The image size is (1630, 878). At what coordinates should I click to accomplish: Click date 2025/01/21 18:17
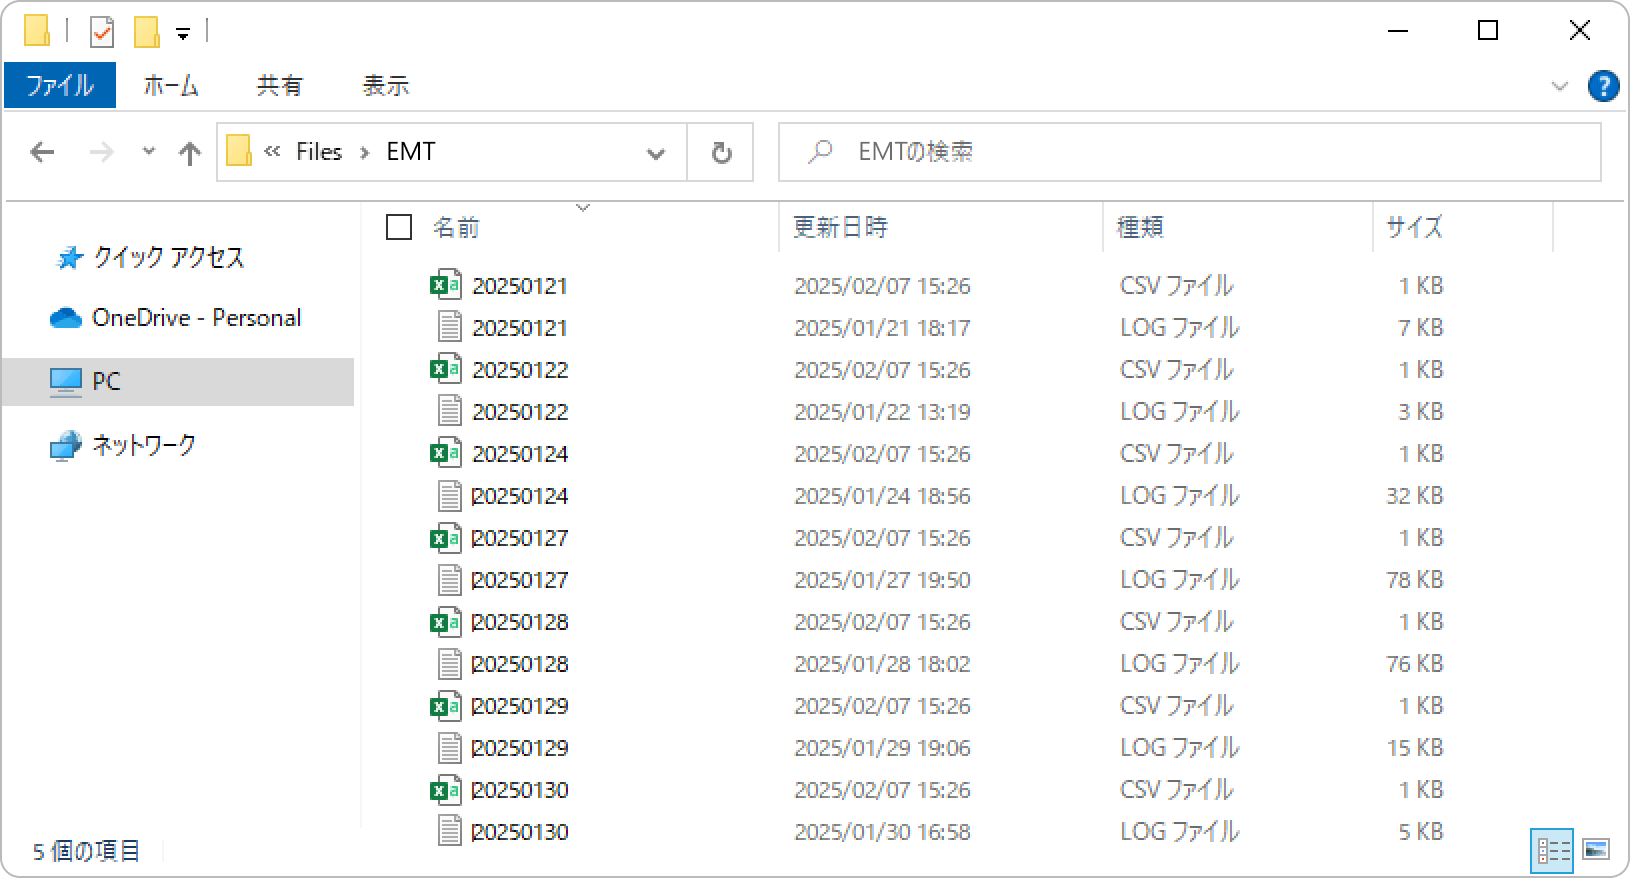882,328
